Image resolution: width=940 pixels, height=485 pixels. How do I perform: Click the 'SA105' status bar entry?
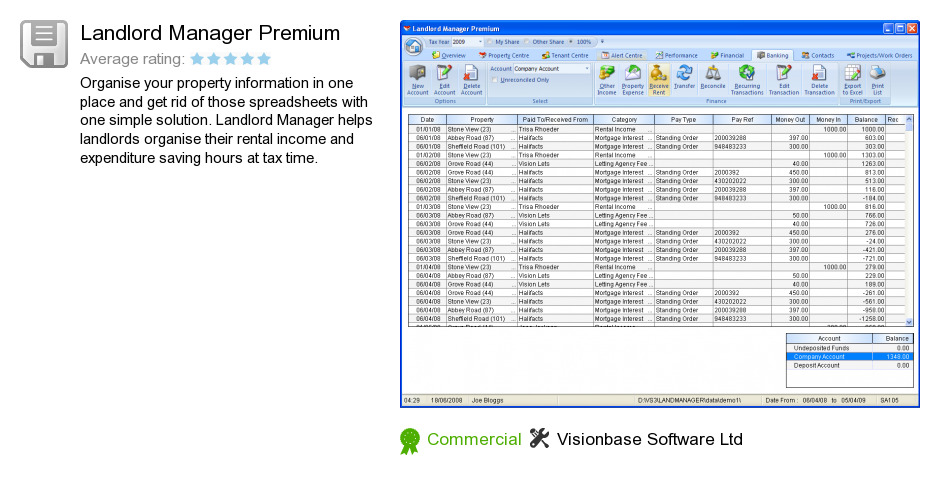pos(889,400)
